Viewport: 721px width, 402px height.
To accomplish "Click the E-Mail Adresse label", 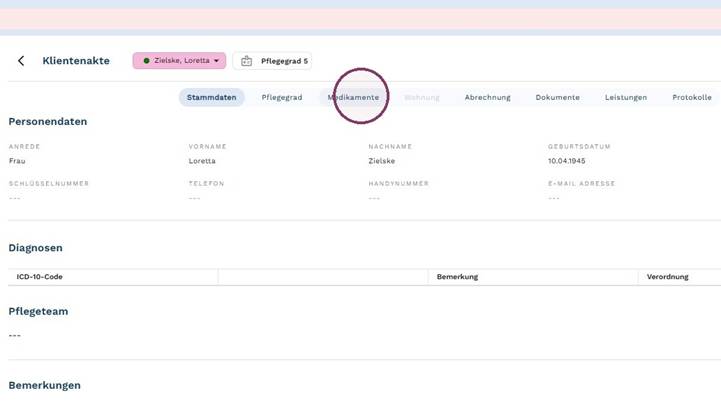I will pyautogui.click(x=581, y=183).
